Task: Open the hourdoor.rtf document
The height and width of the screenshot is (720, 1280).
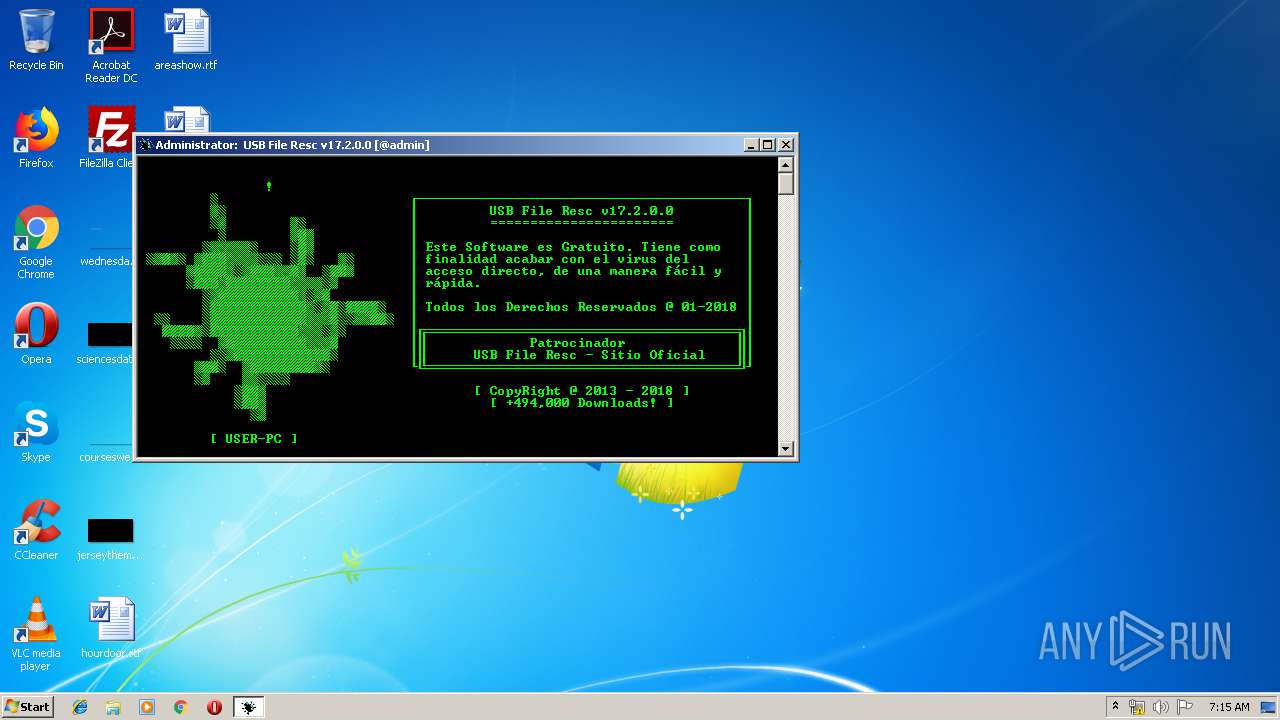Action: click(111, 628)
